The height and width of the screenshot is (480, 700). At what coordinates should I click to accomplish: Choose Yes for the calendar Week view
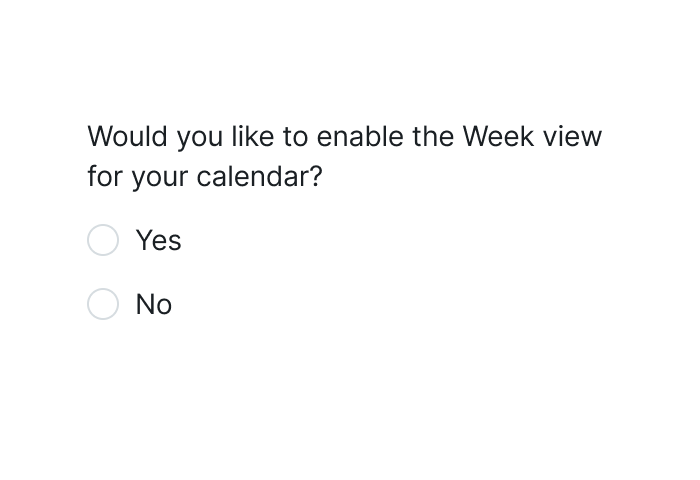(x=103, y=240)
